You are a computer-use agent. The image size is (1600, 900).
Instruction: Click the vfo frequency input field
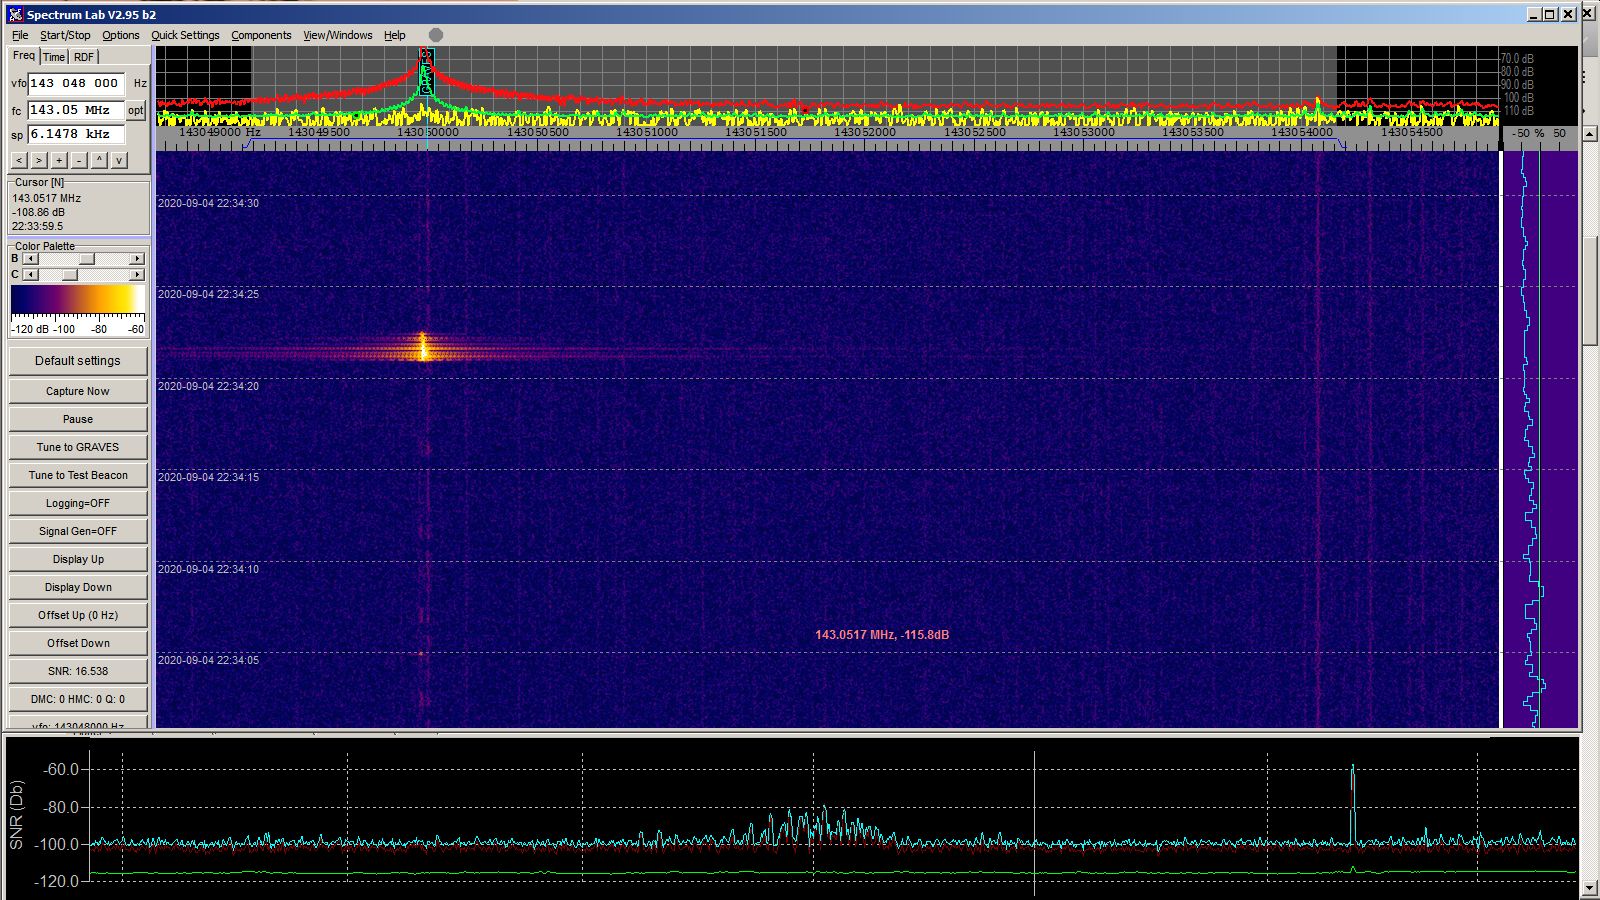[x=76, y=83]
